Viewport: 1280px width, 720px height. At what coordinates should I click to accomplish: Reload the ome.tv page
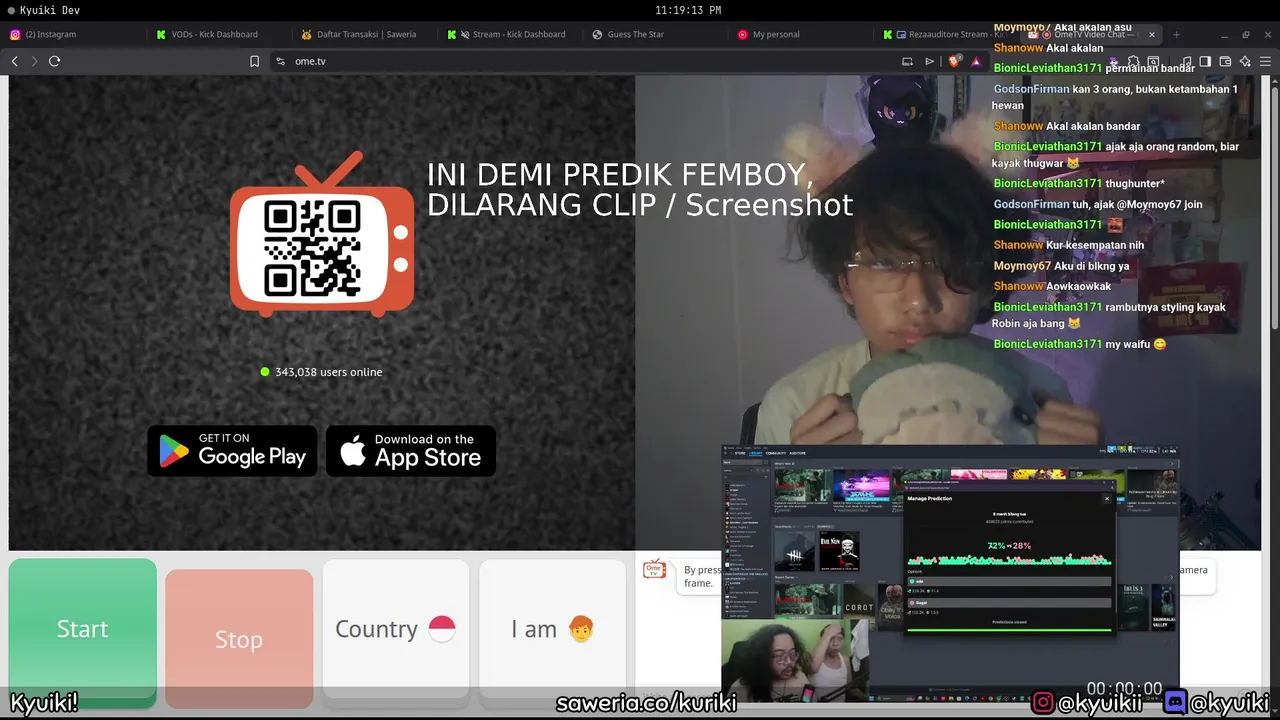[54, 61]
